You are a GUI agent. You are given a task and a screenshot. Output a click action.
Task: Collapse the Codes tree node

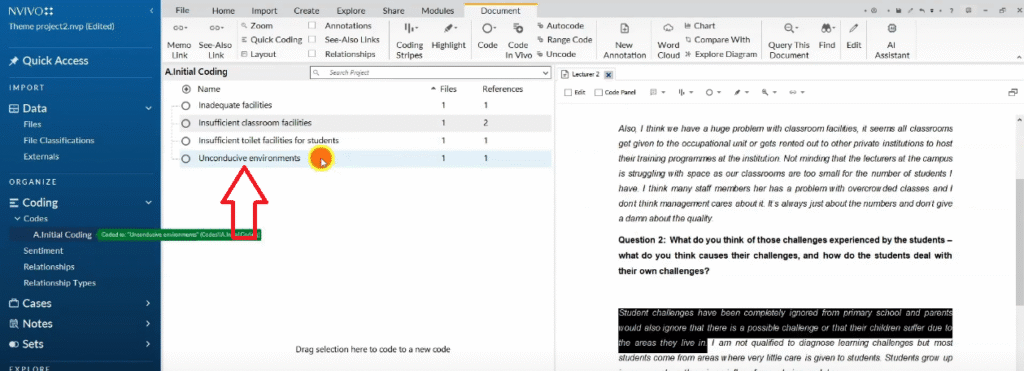click(17, 219)
